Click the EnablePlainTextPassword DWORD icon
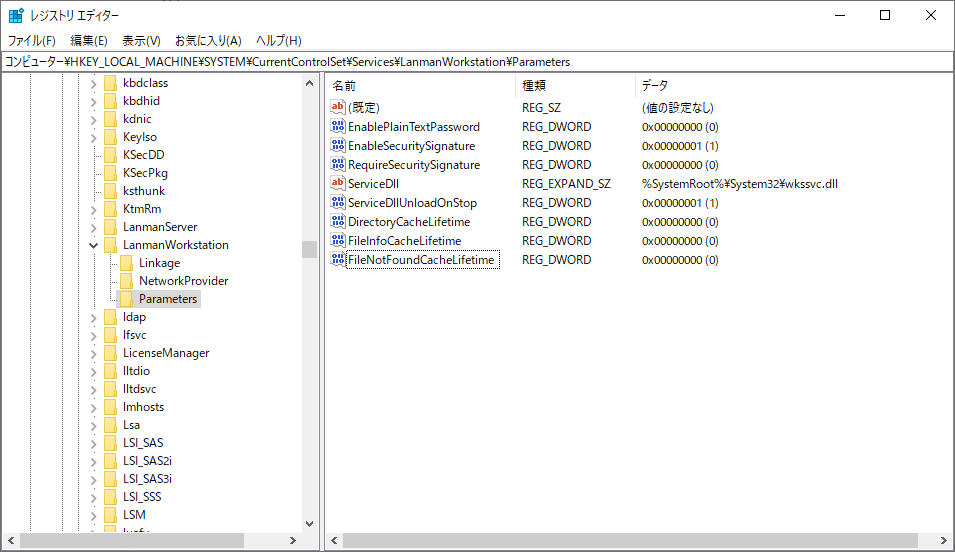The width and height of the screenshot is (955, 552). 337,126
